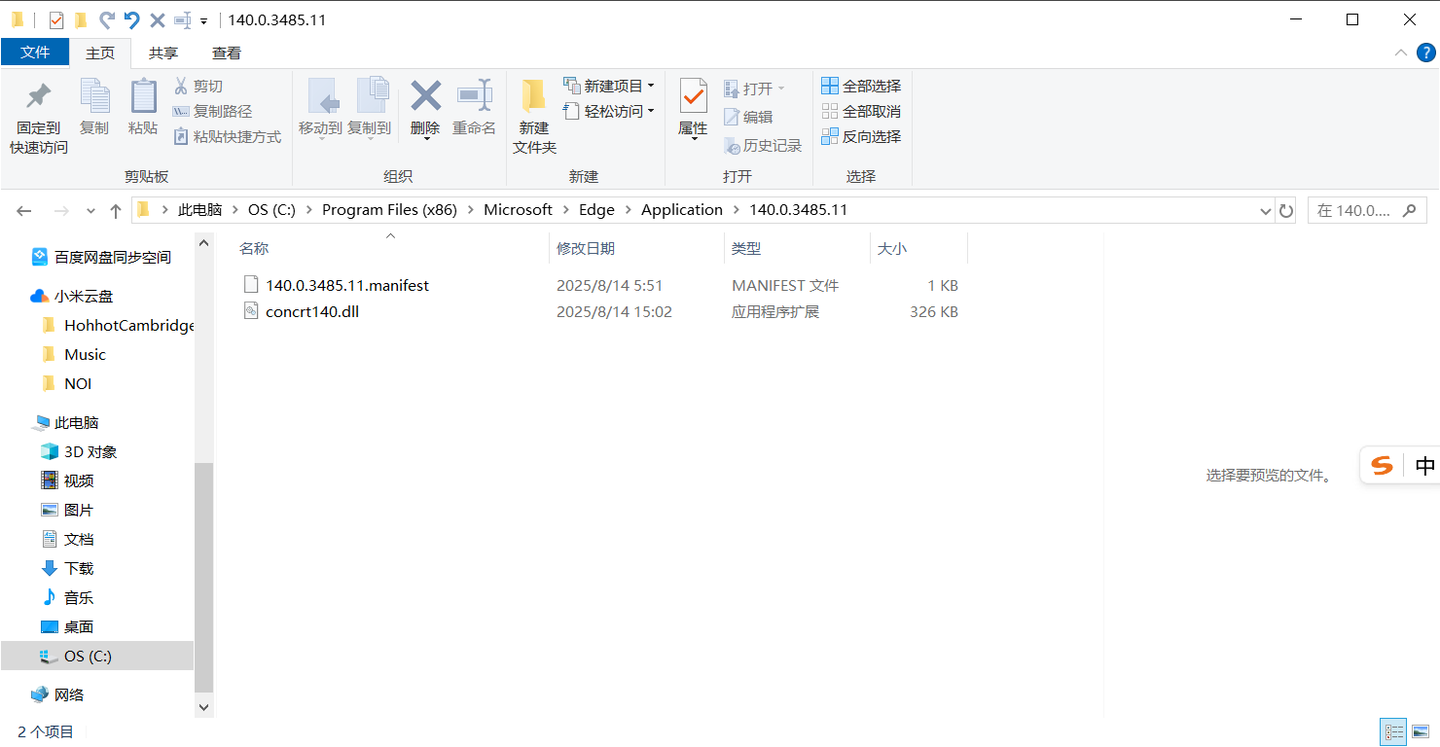1440x747 pixels.
Task: Create a New folder (新建文件夹)
Action: tap(534, 117)
